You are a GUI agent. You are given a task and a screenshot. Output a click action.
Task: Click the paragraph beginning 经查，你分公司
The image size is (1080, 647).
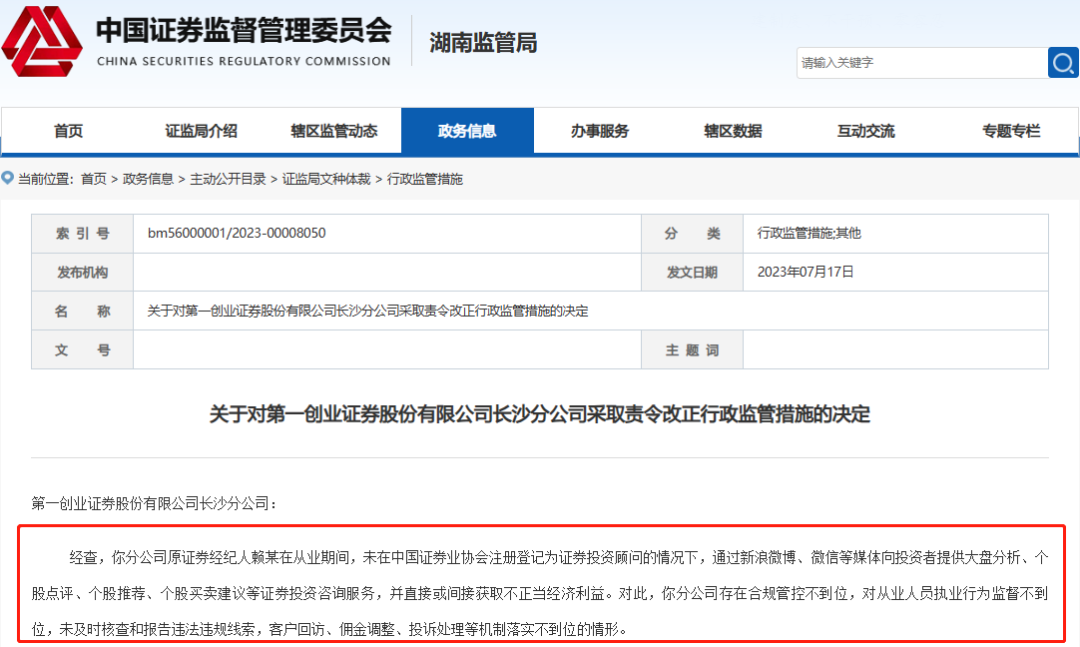(x=540, y=593)
